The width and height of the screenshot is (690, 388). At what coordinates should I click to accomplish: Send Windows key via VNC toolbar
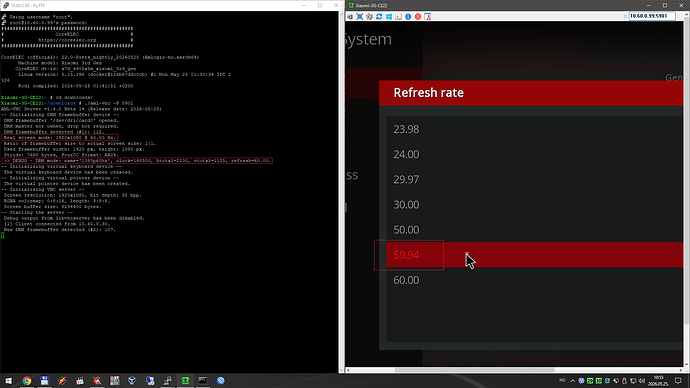pyautogui.click(x=389, y=16)
